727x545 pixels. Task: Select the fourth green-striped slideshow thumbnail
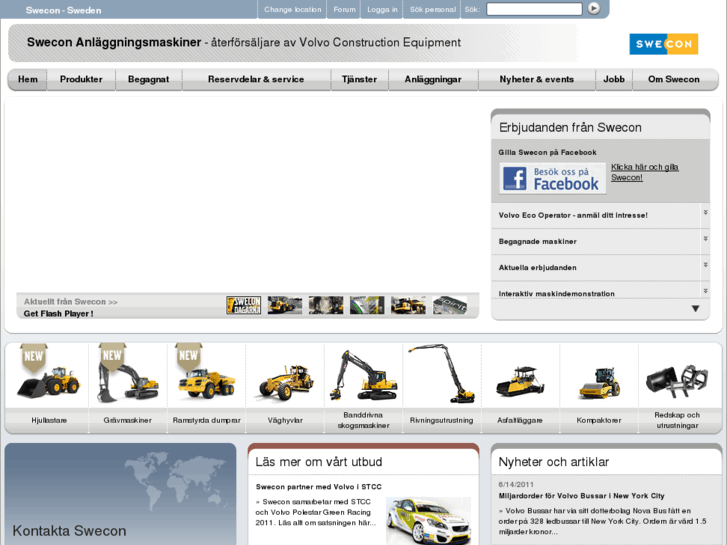[x=367, y=305]
